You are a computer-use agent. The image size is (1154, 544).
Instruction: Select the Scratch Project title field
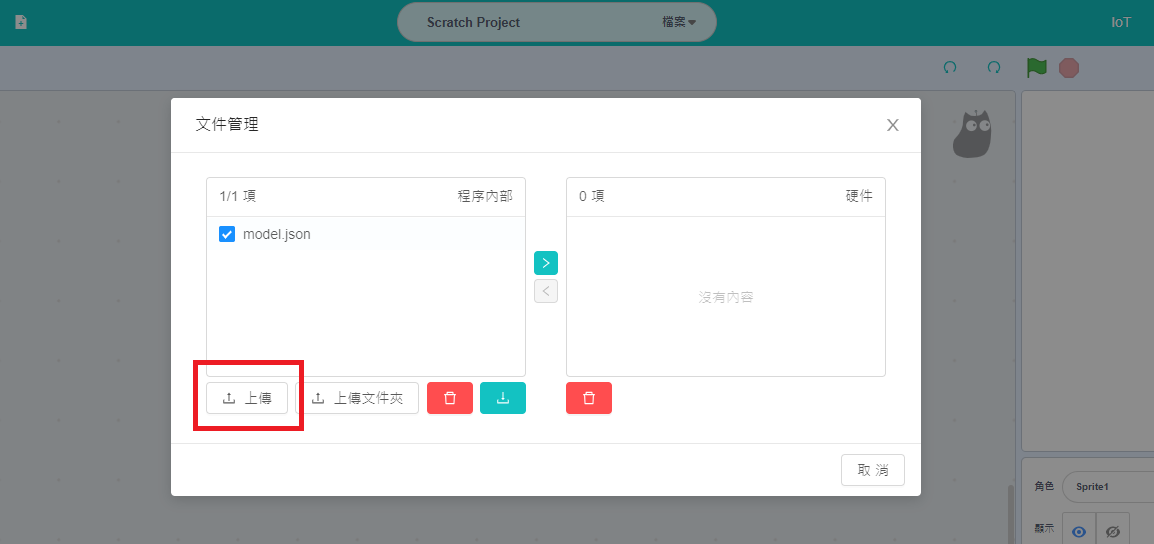pos(473,22)
